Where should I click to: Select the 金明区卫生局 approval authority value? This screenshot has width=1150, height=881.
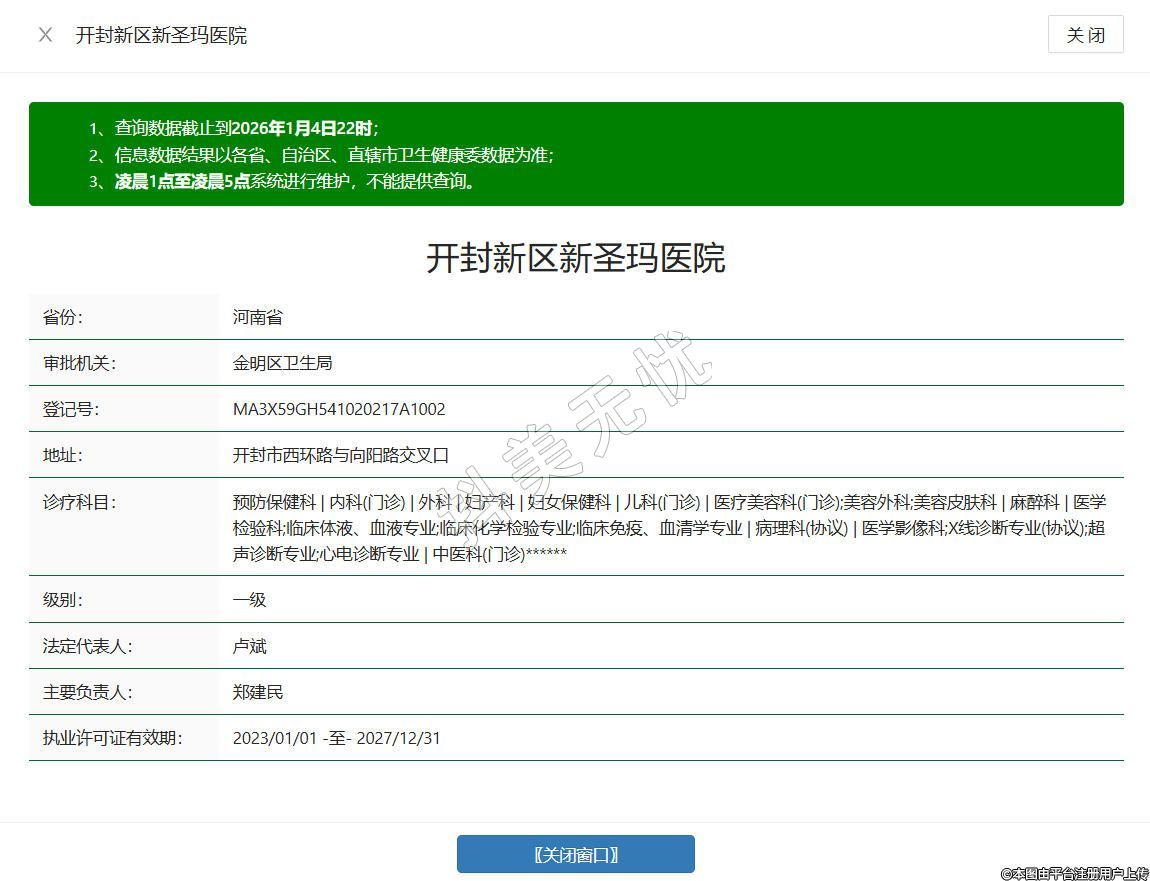282,363
